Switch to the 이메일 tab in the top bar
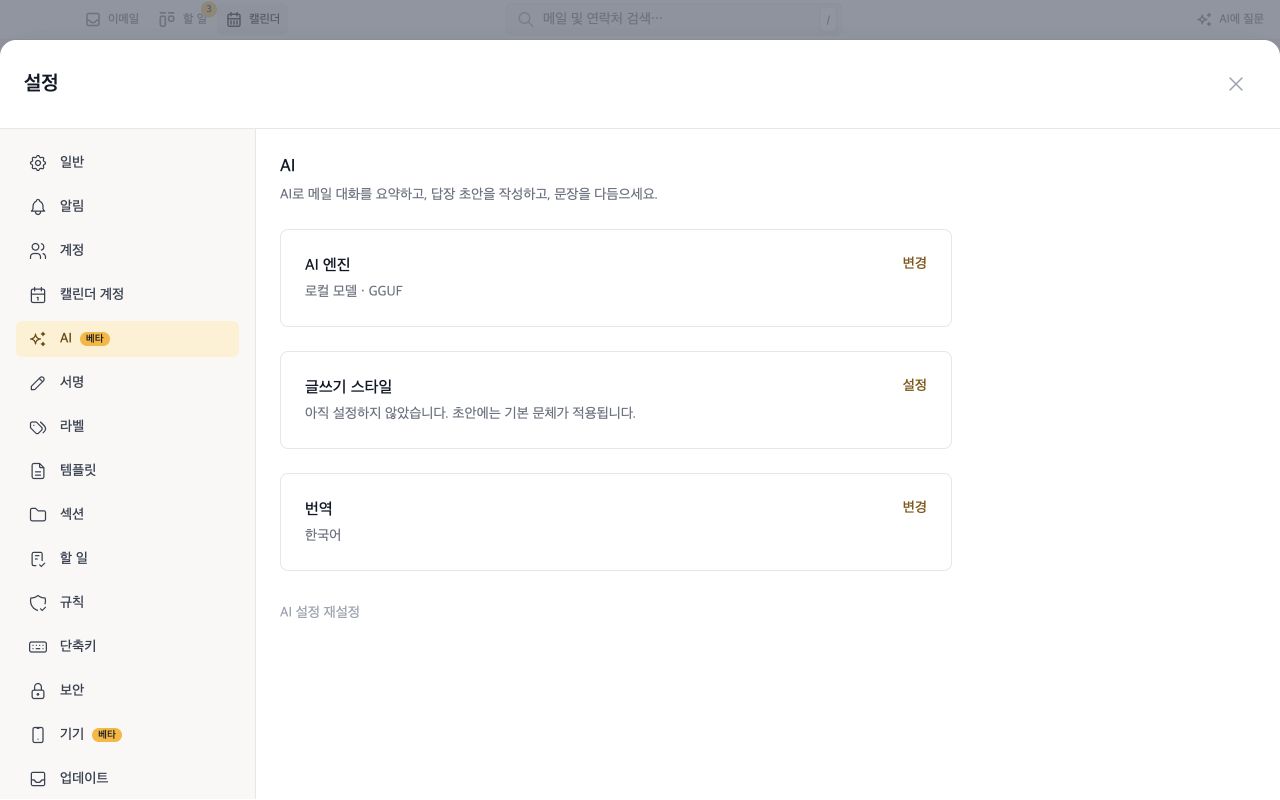 click(112, 19)
